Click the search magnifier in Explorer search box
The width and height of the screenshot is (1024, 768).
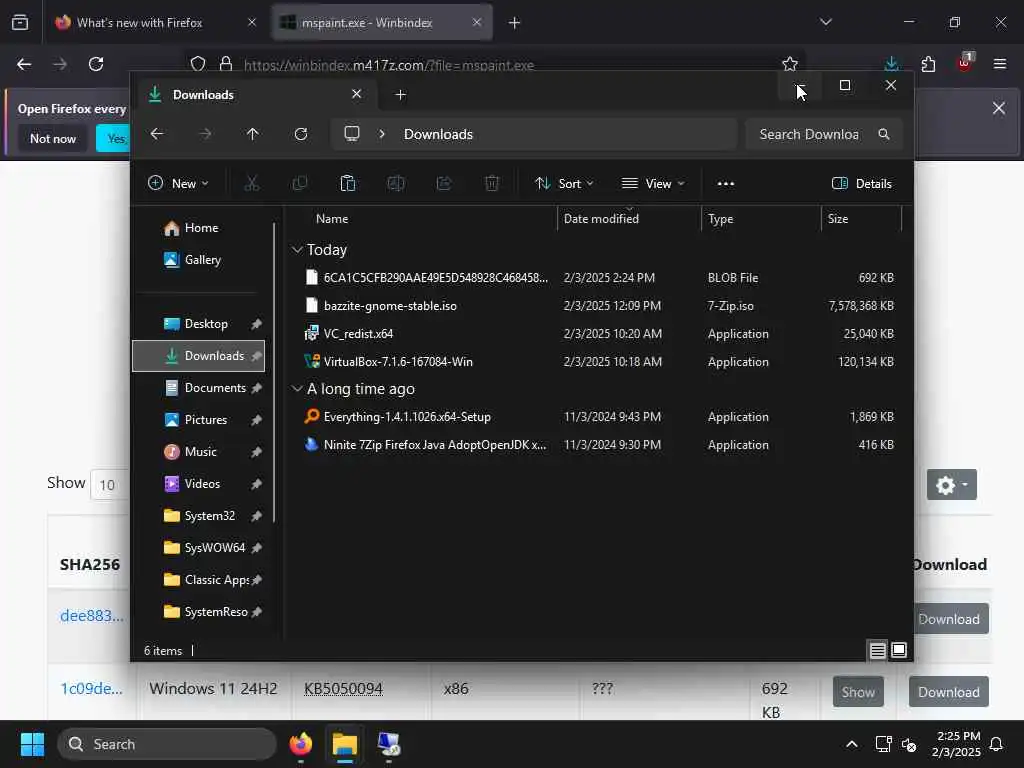coord(884,134)
